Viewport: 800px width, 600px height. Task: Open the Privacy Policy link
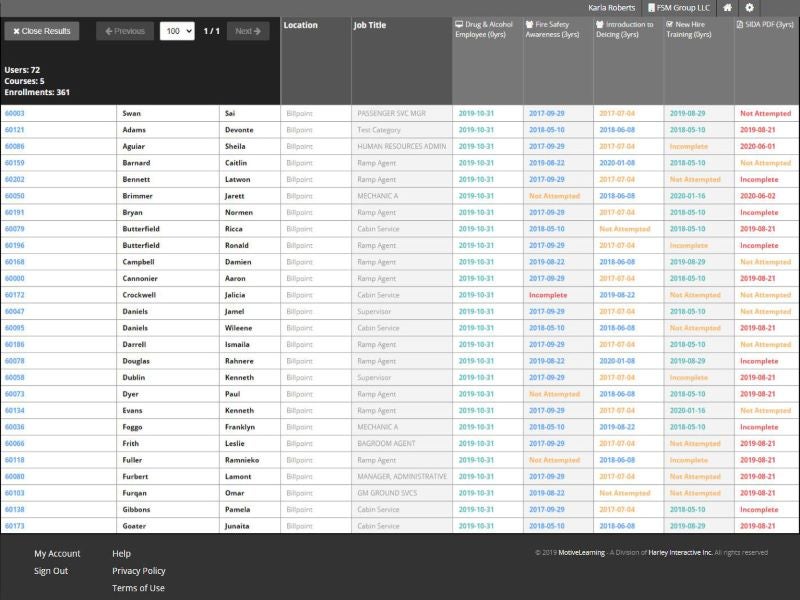point(139,571)
